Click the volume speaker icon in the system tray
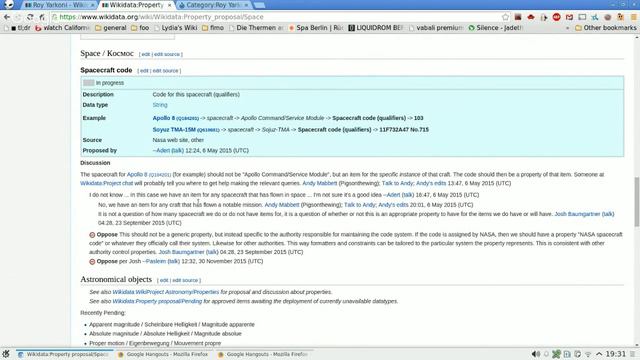 (x=536, y=354)
